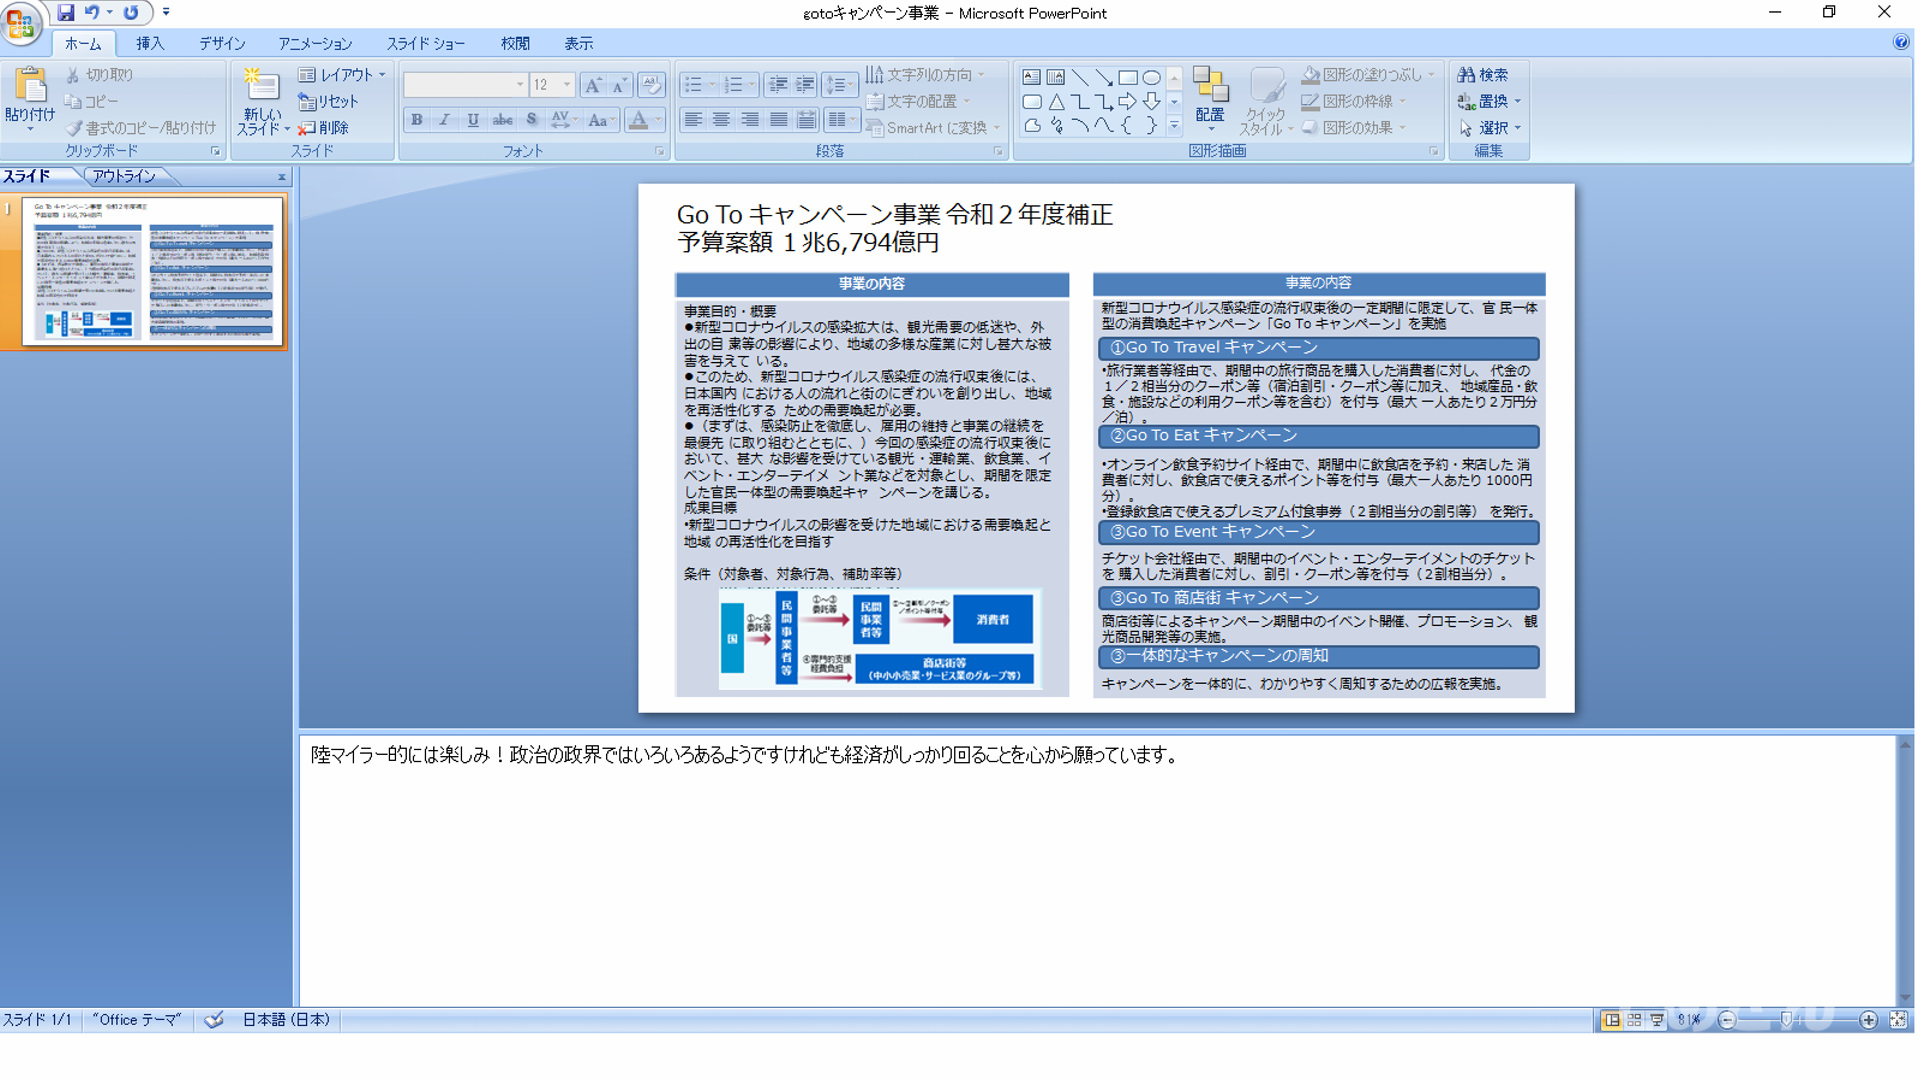This screenshot has width=1920, height=1080.
Task: Open 図形の塗りつぶし shape fill options
Action: point(1369,75)
